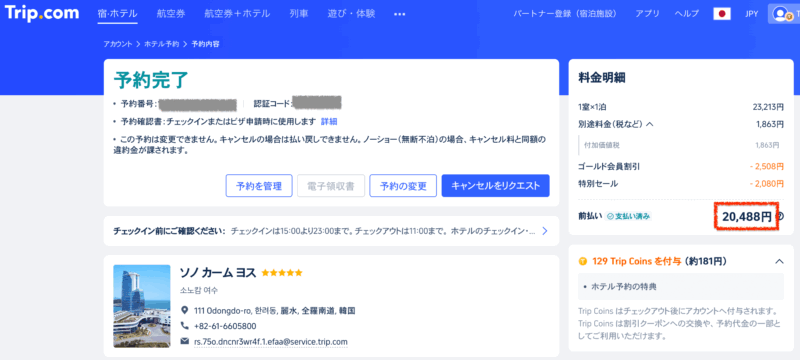Click the five-star rating
800x360 pixels.
(282, 273)
